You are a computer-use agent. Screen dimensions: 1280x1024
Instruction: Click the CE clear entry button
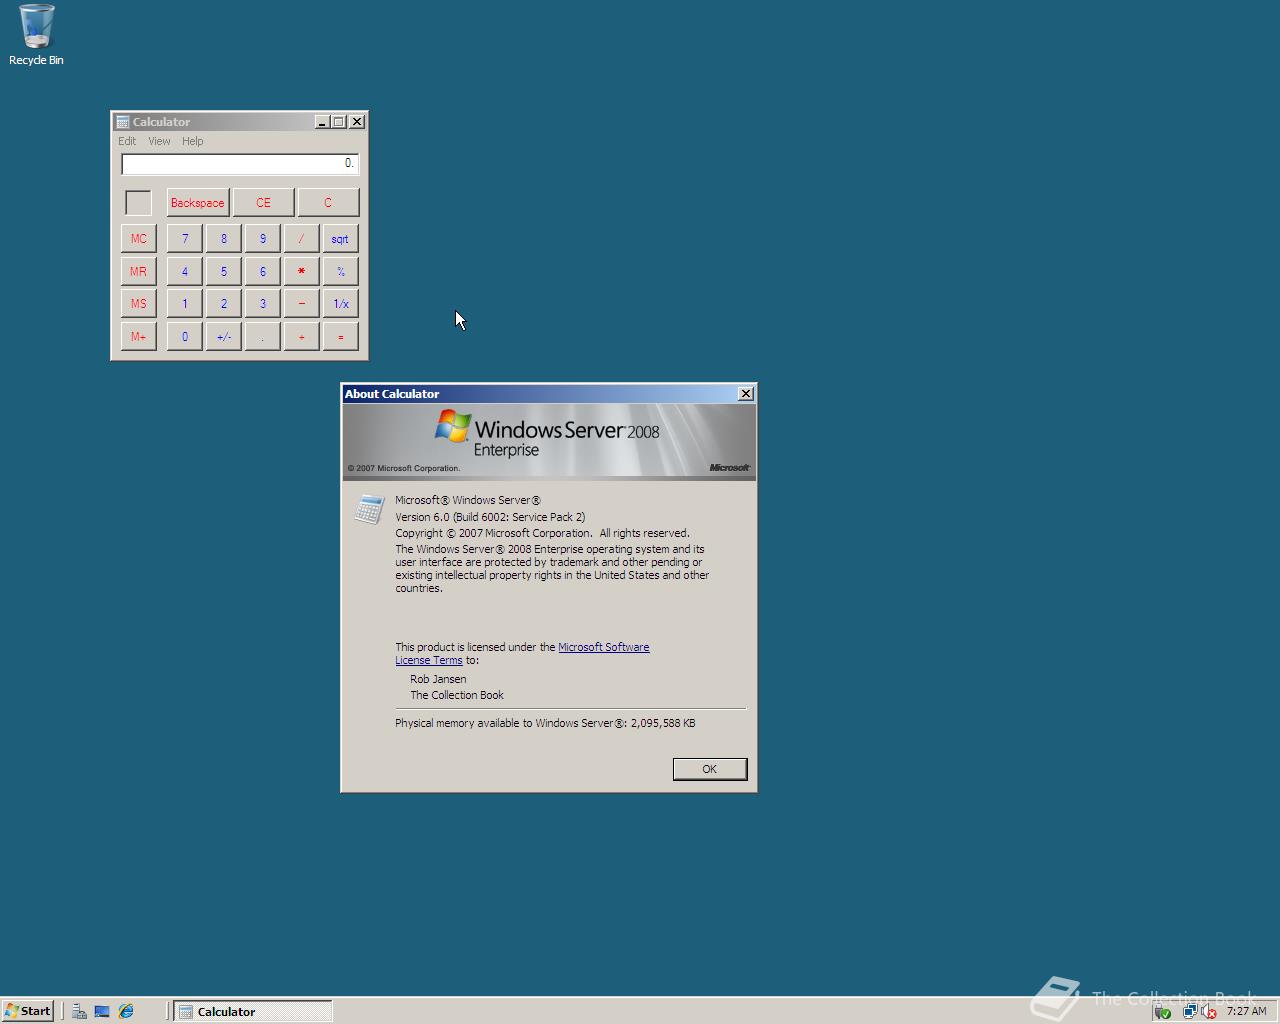click(x=264, y=203)
